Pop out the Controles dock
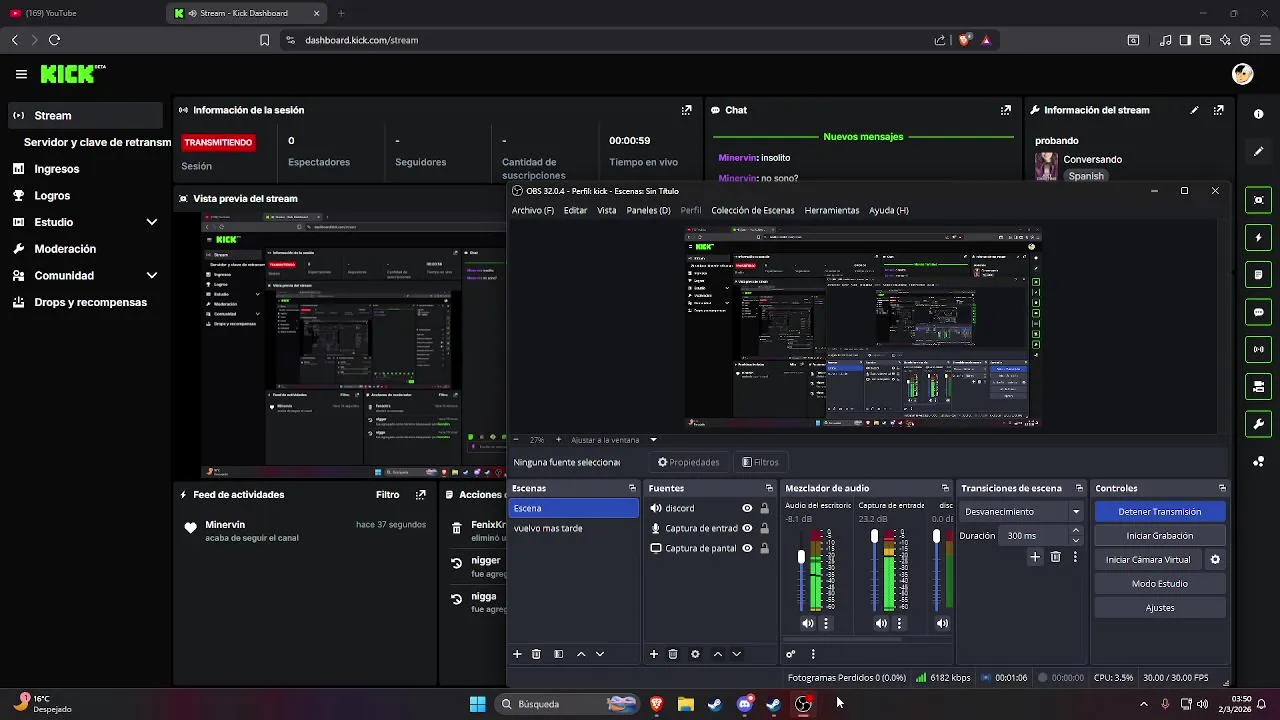The height and width of the screenshot is (720, 1280). pos(1222,488)
